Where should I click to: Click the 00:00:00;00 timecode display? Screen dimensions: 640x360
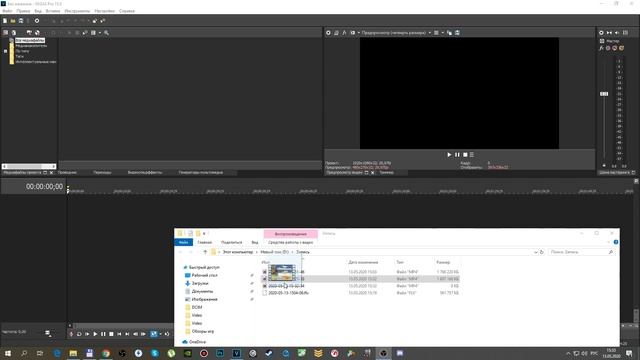[x=44, y=187]
